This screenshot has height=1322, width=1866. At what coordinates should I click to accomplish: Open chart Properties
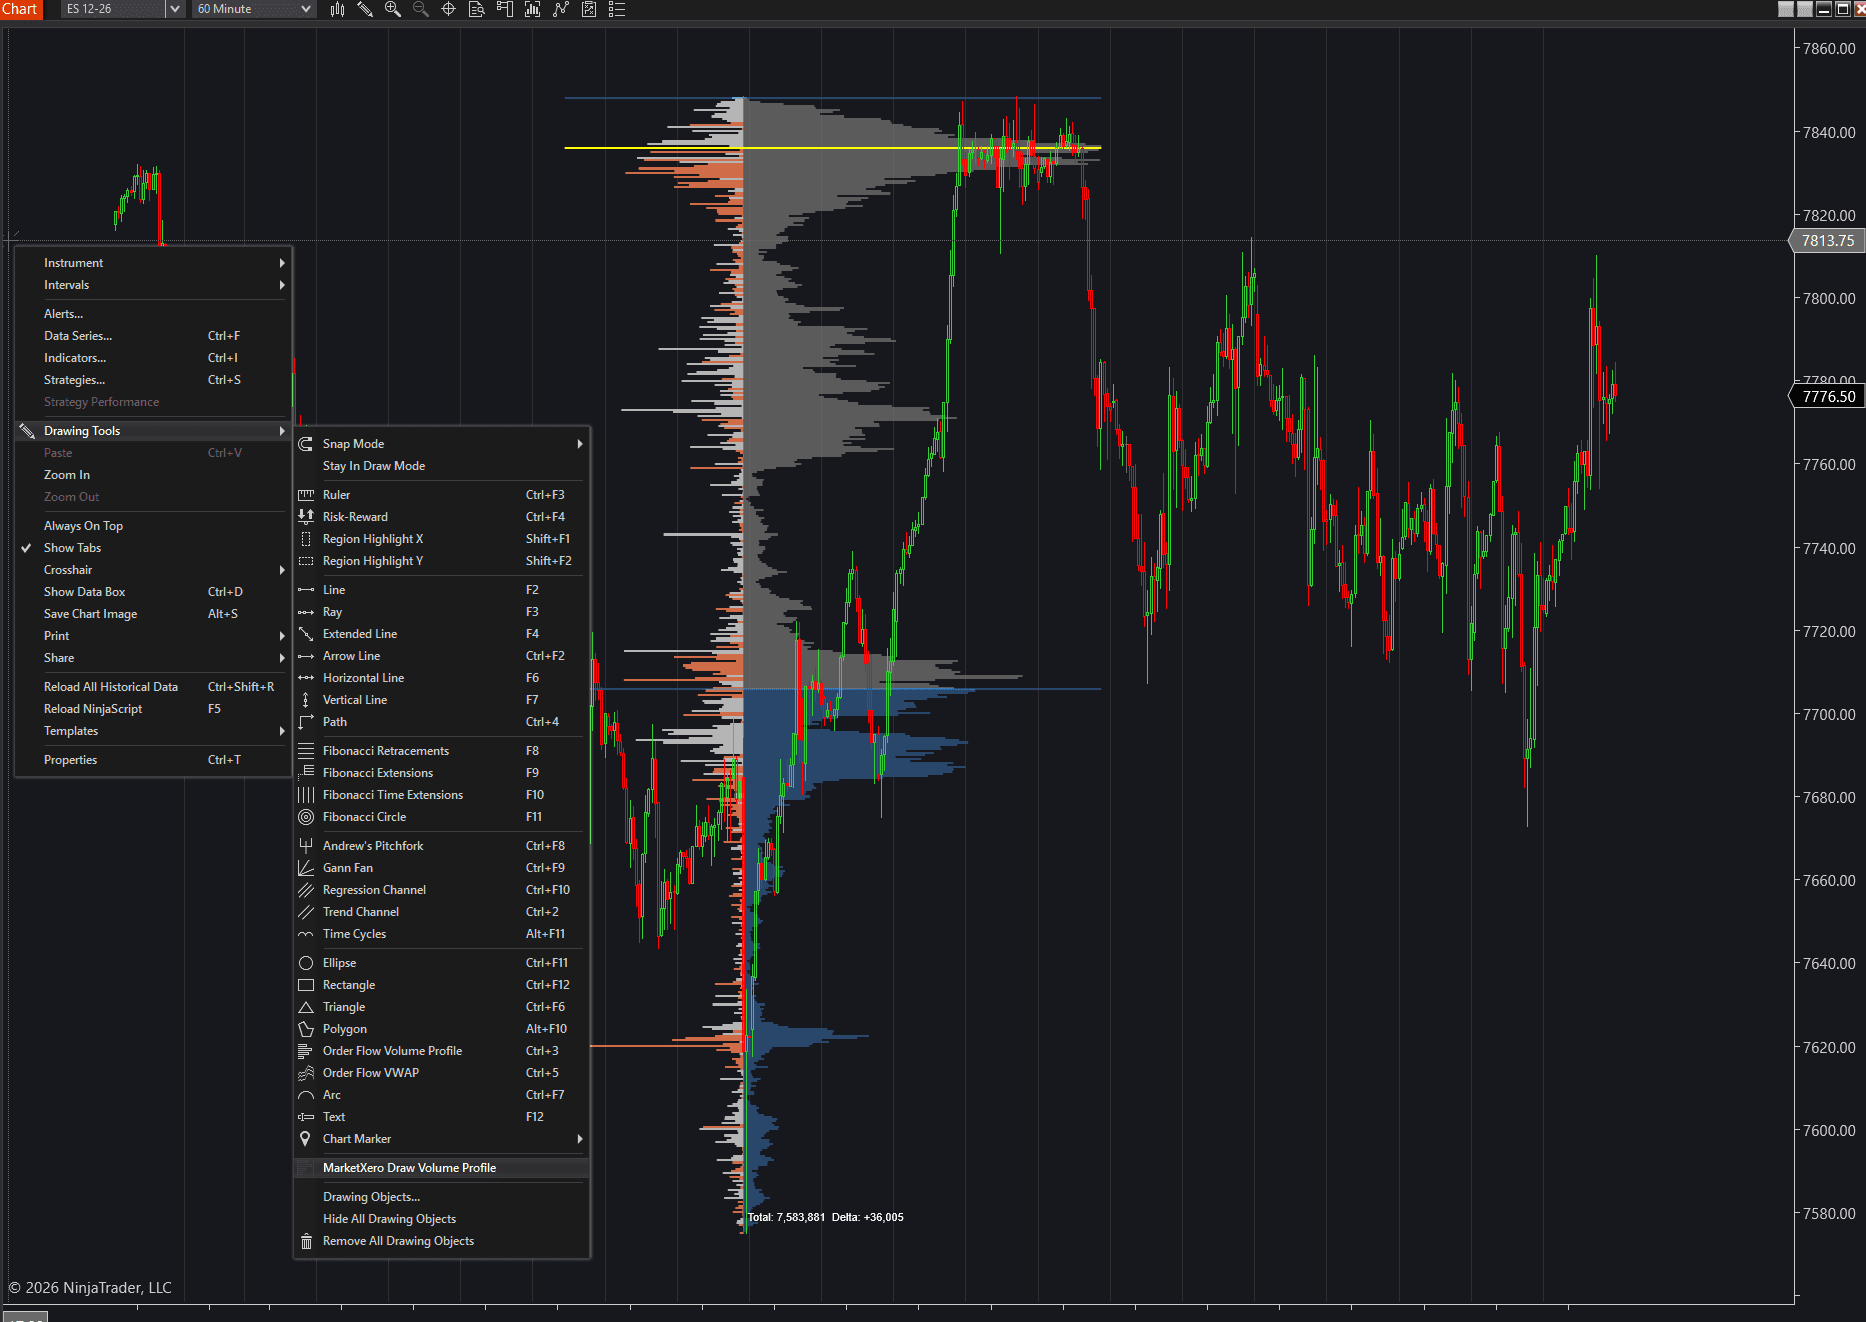153,760
